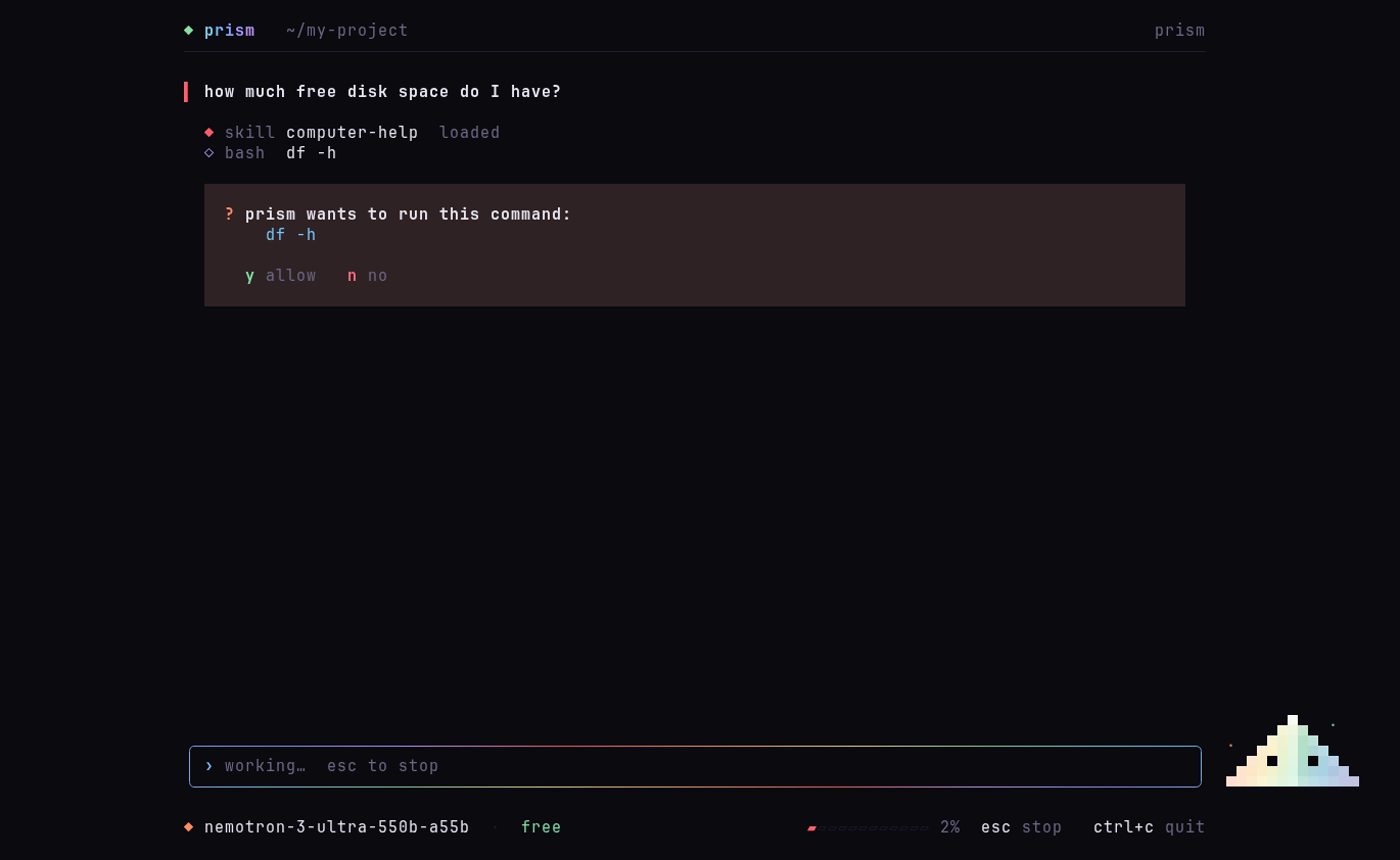Click the prism app title in the header
This screenshot has height=860, width=1400.
coord(229,30)
